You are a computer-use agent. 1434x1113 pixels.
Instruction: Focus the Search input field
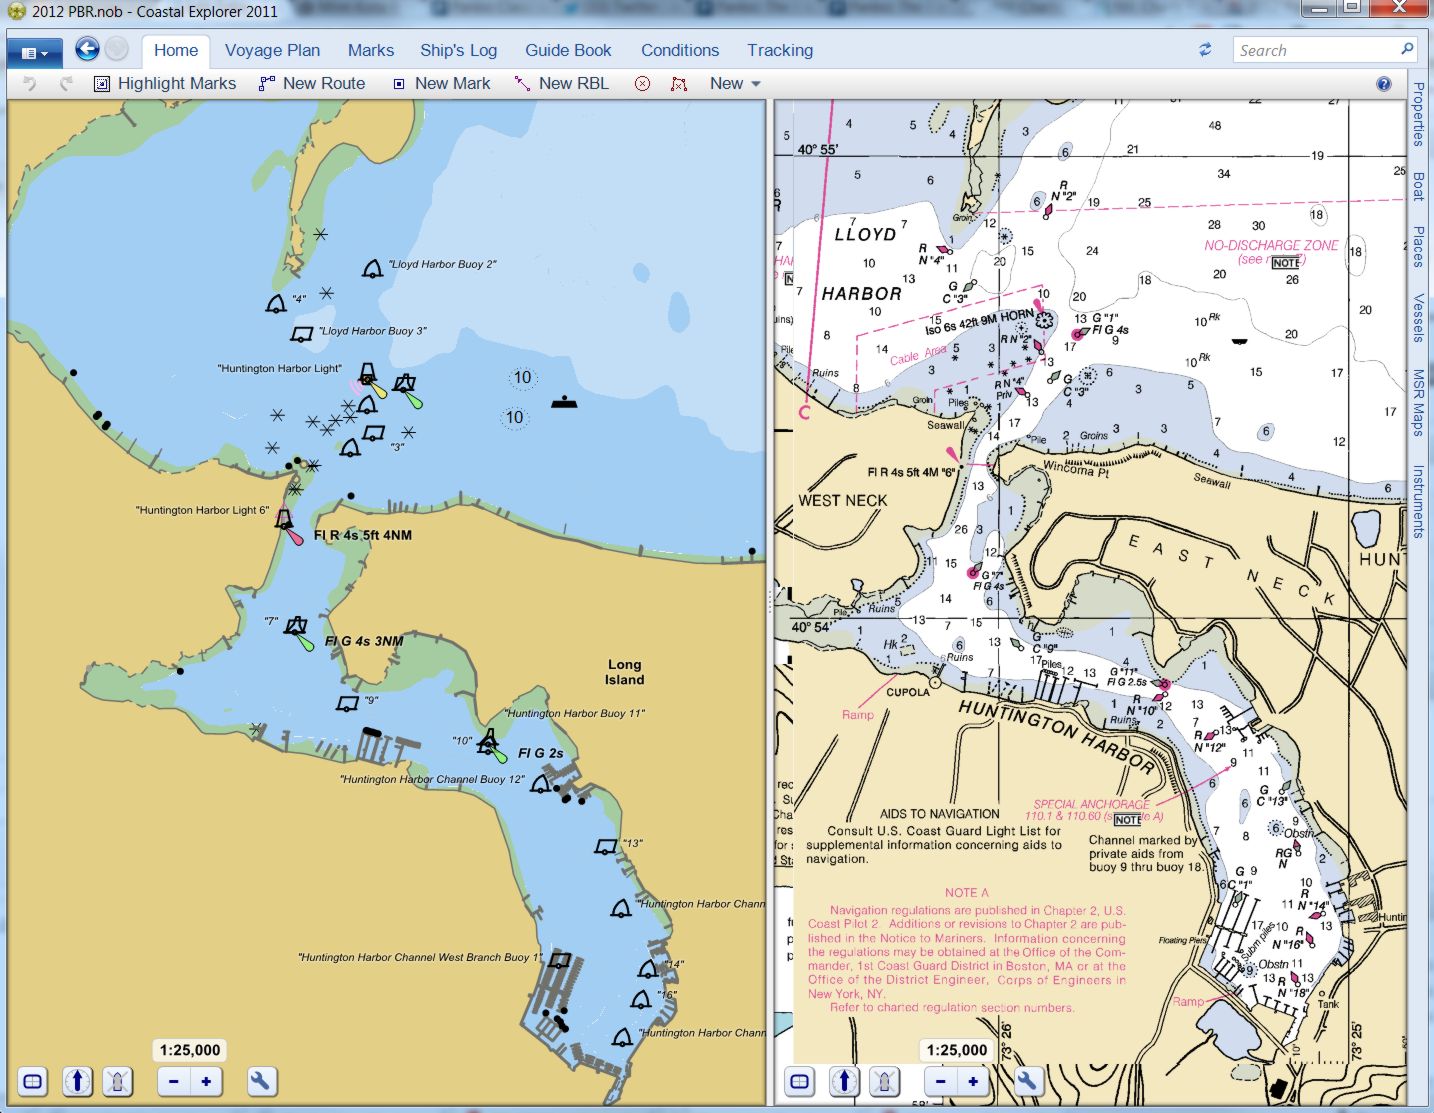(1314, 50)
